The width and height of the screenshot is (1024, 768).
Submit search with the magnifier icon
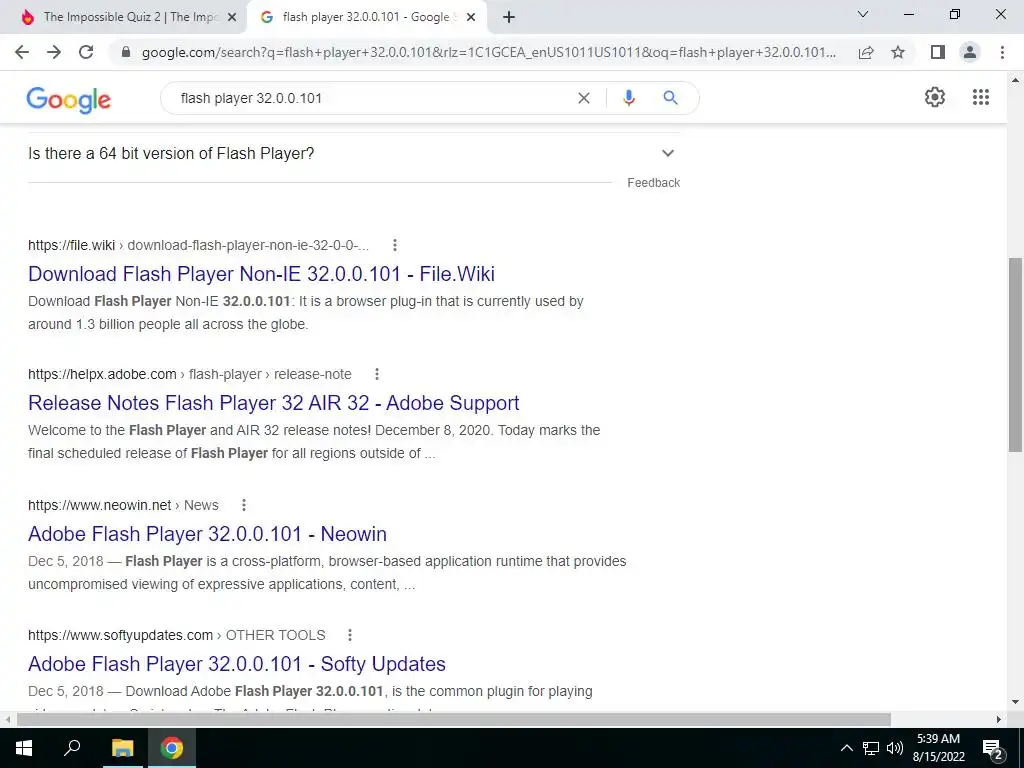click(x=670, y=98)
